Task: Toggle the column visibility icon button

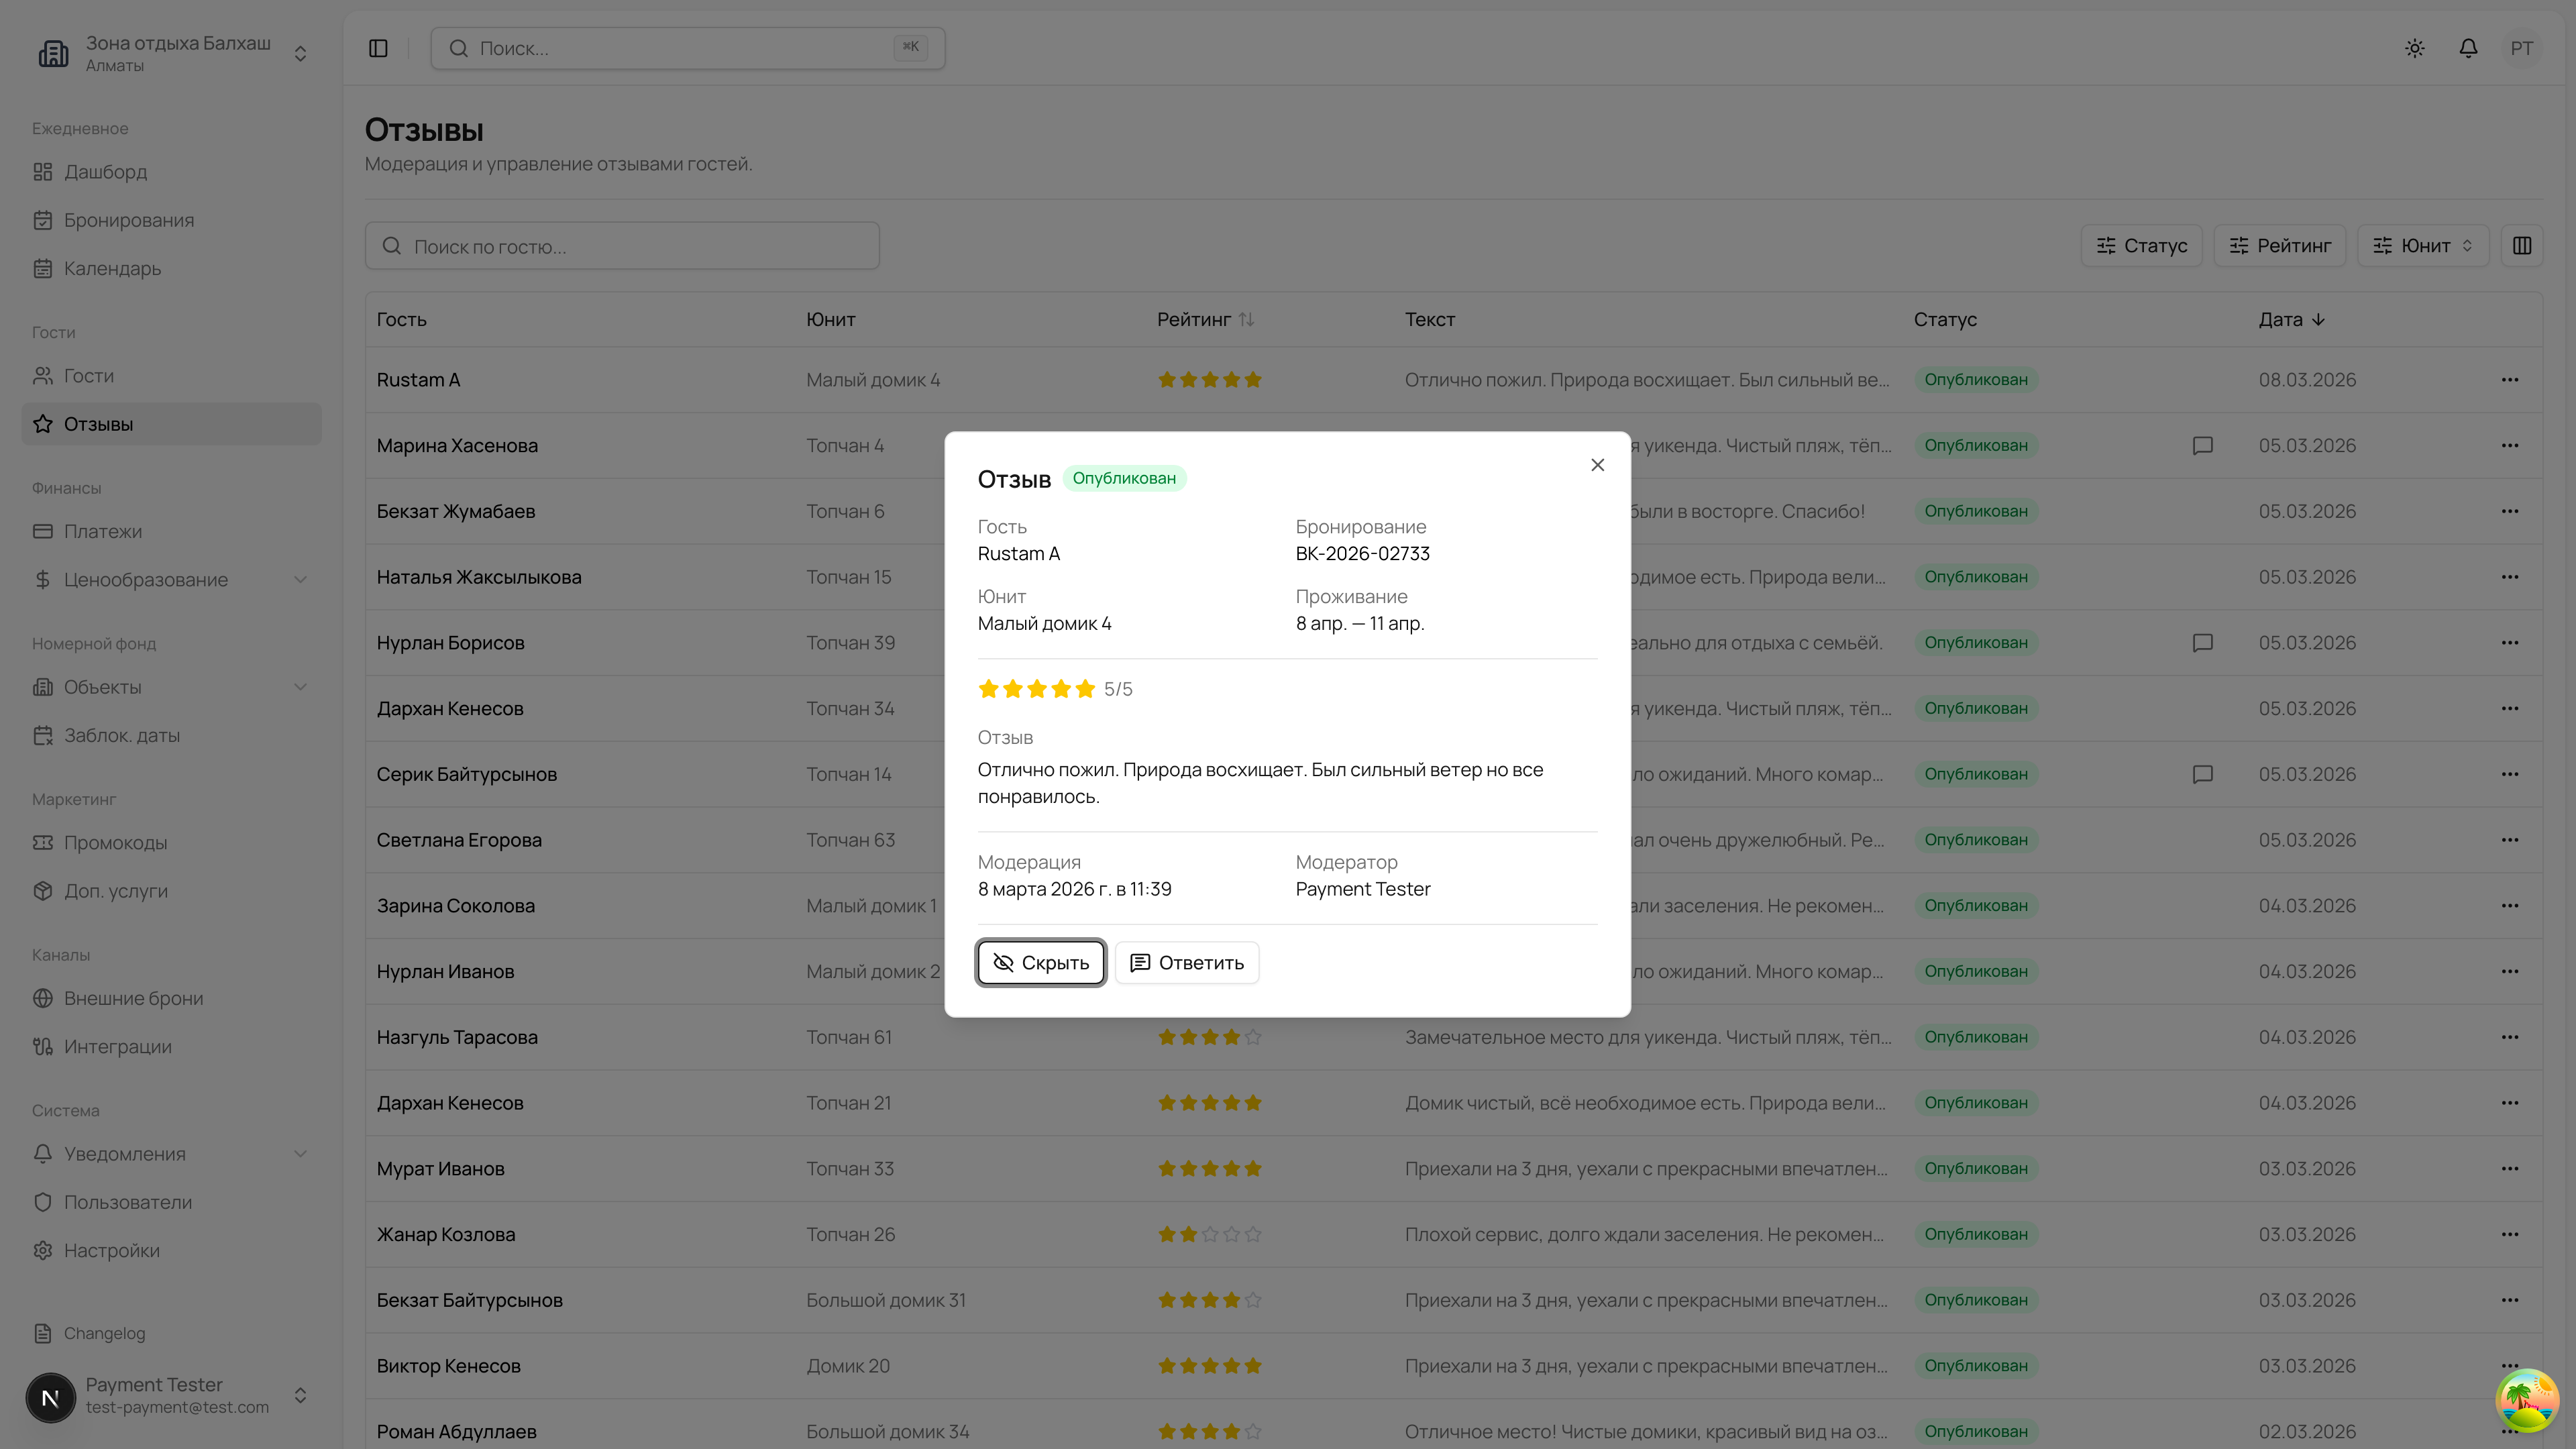Action: 2521,245
